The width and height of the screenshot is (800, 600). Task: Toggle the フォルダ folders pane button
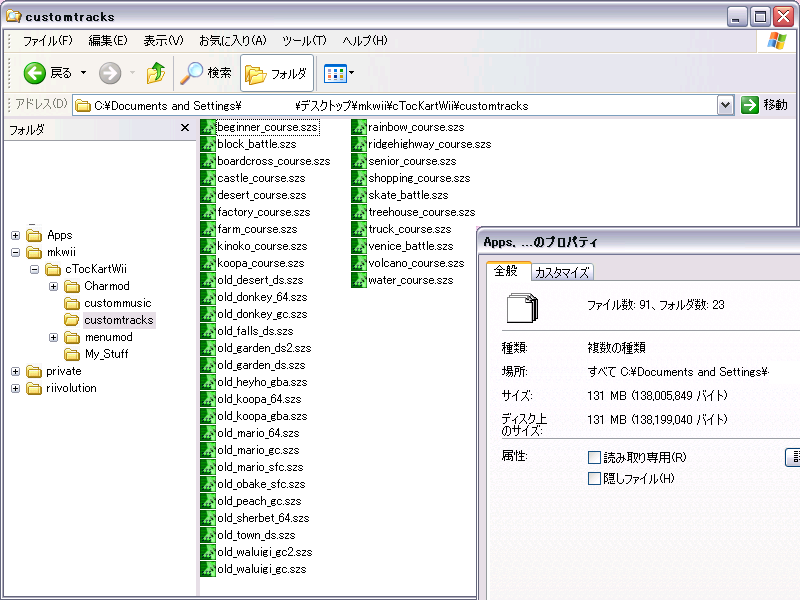tap(277, 73)
